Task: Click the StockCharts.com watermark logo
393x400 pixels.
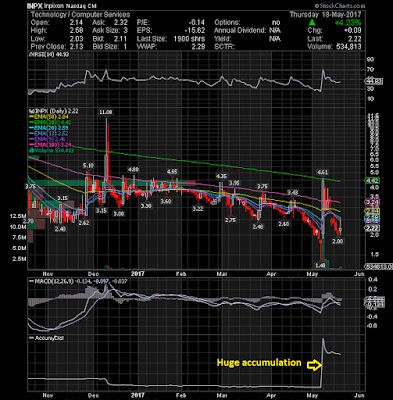Action: click(339, 6)
